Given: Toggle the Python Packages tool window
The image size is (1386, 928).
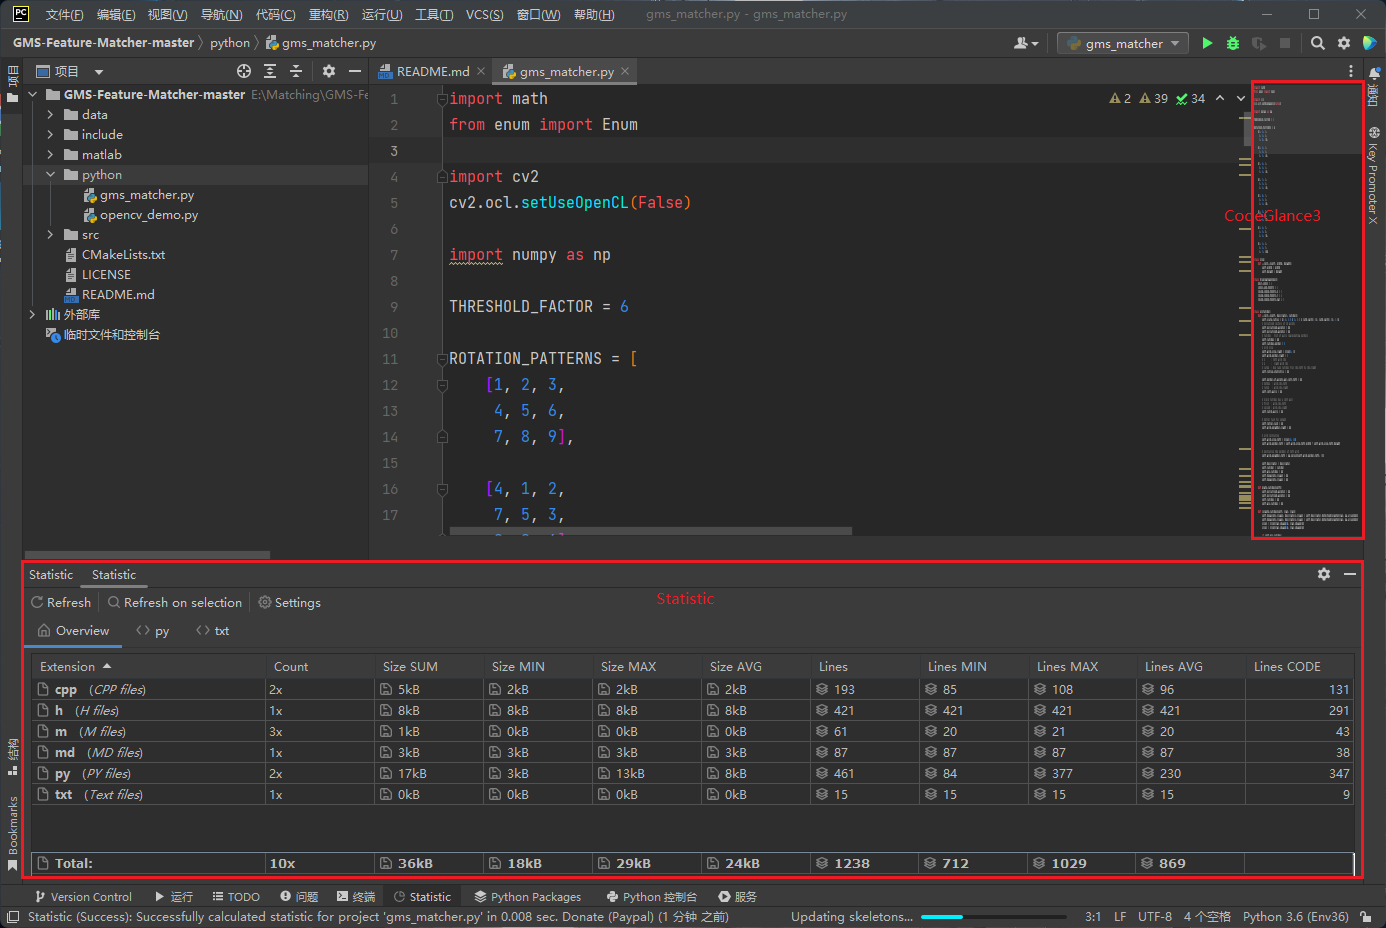Looking at the screenshot, I should pyautogui.click(x=527, y=897).
